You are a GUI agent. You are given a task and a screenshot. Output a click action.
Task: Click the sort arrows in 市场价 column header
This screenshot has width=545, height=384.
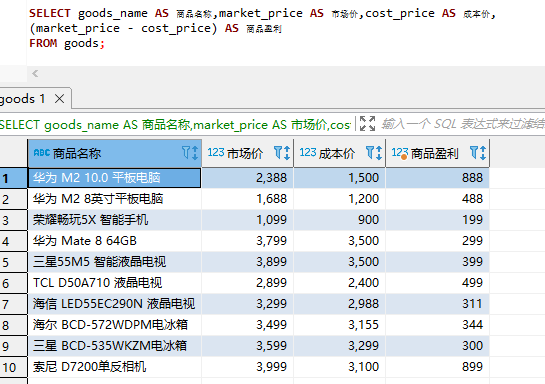[x=287, y=153]
